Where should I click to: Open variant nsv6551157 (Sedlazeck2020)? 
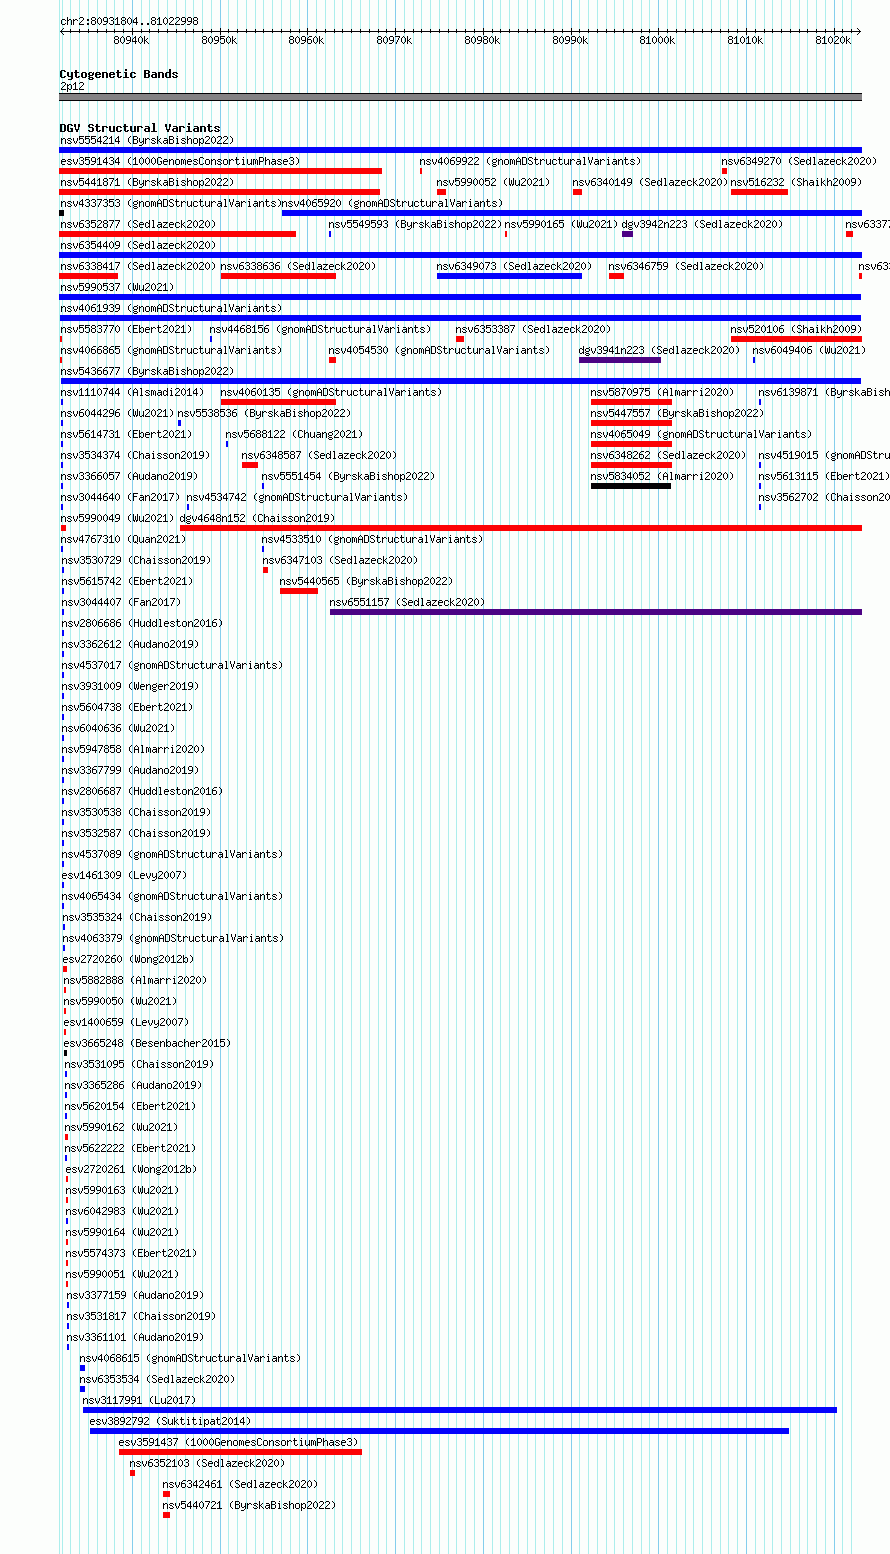tap(407, 602)
